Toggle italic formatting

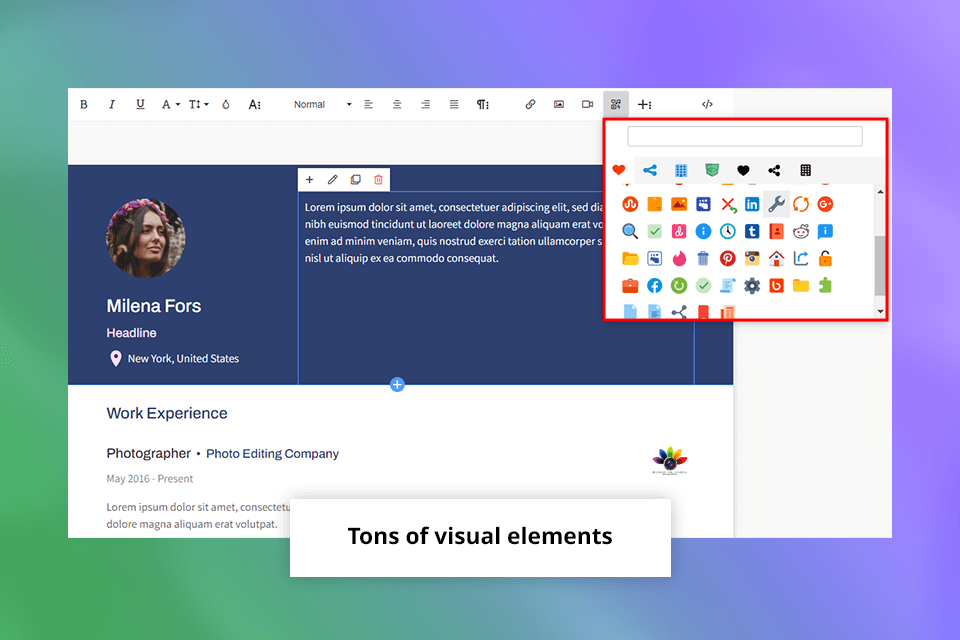click(x=111, y=104)
